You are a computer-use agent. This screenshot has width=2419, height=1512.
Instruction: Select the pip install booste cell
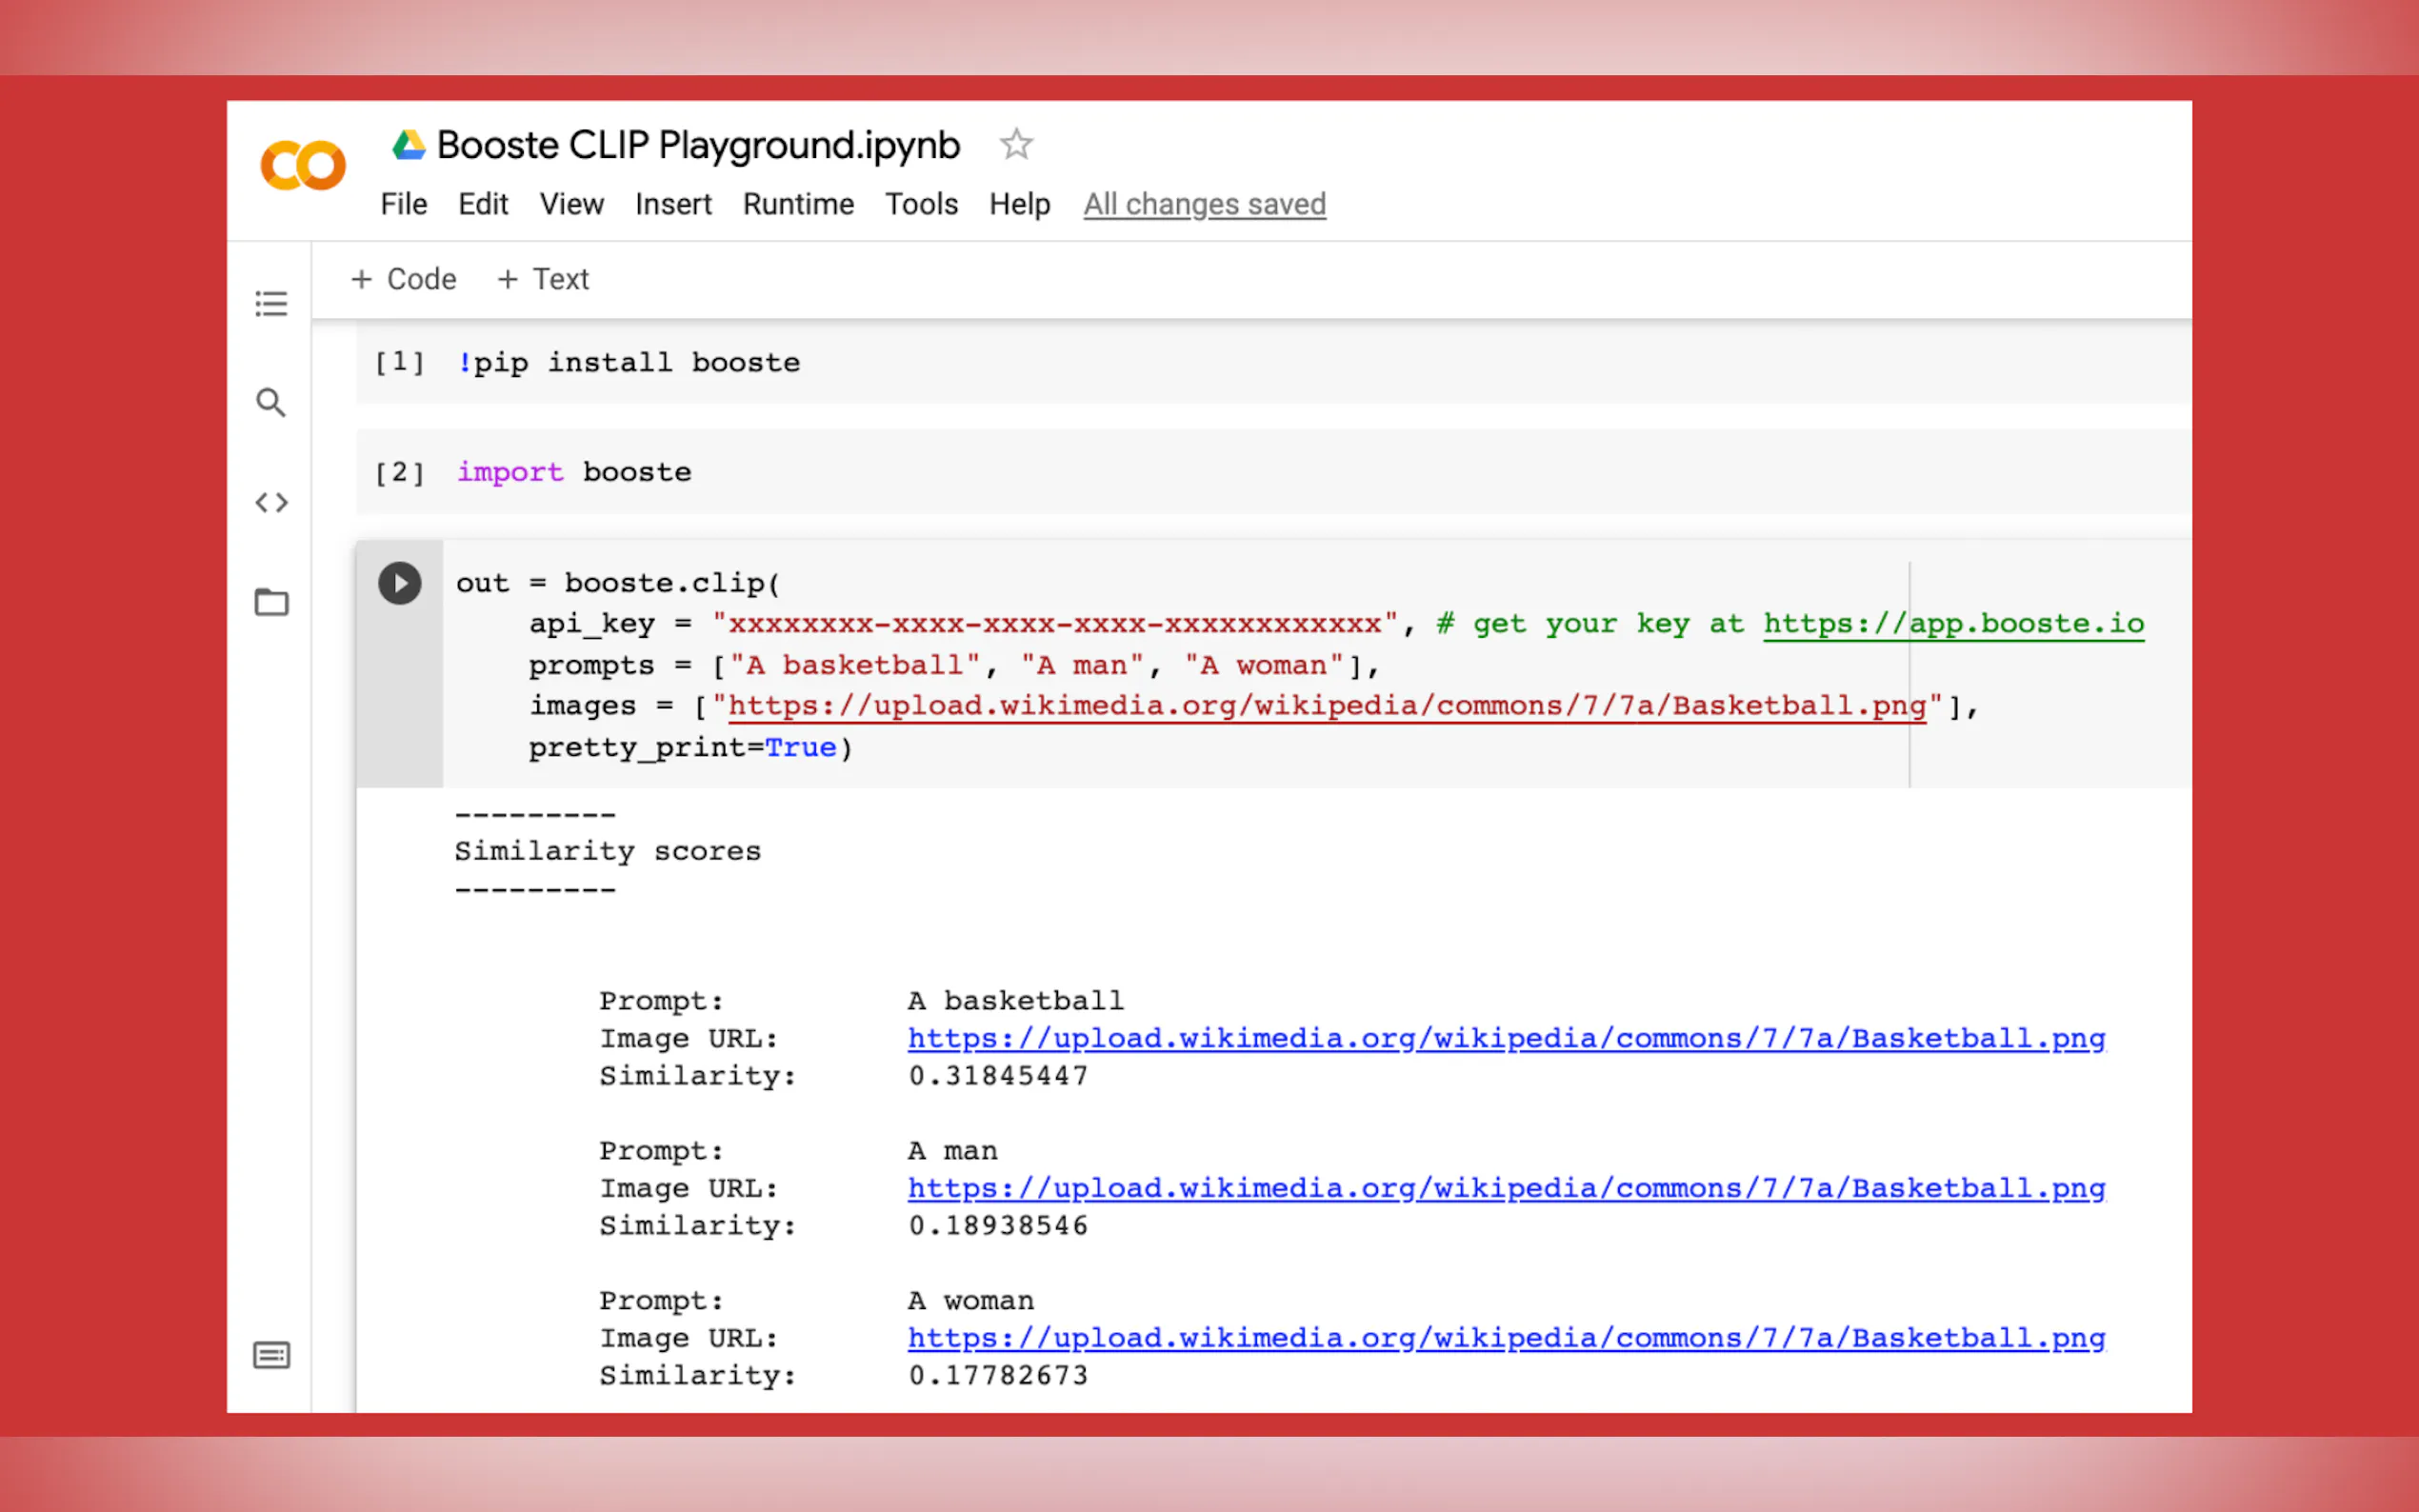coord(1273,362)
